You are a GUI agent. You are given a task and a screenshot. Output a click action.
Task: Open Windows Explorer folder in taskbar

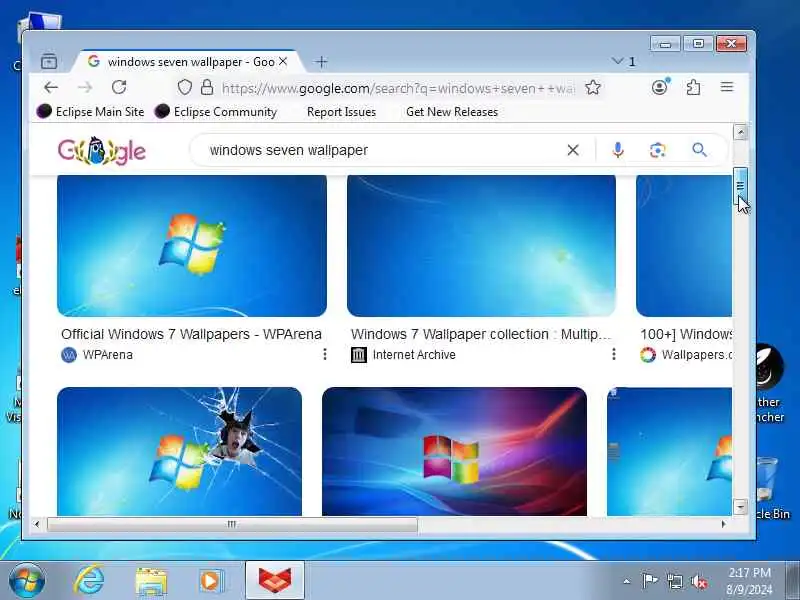point(151,582)
